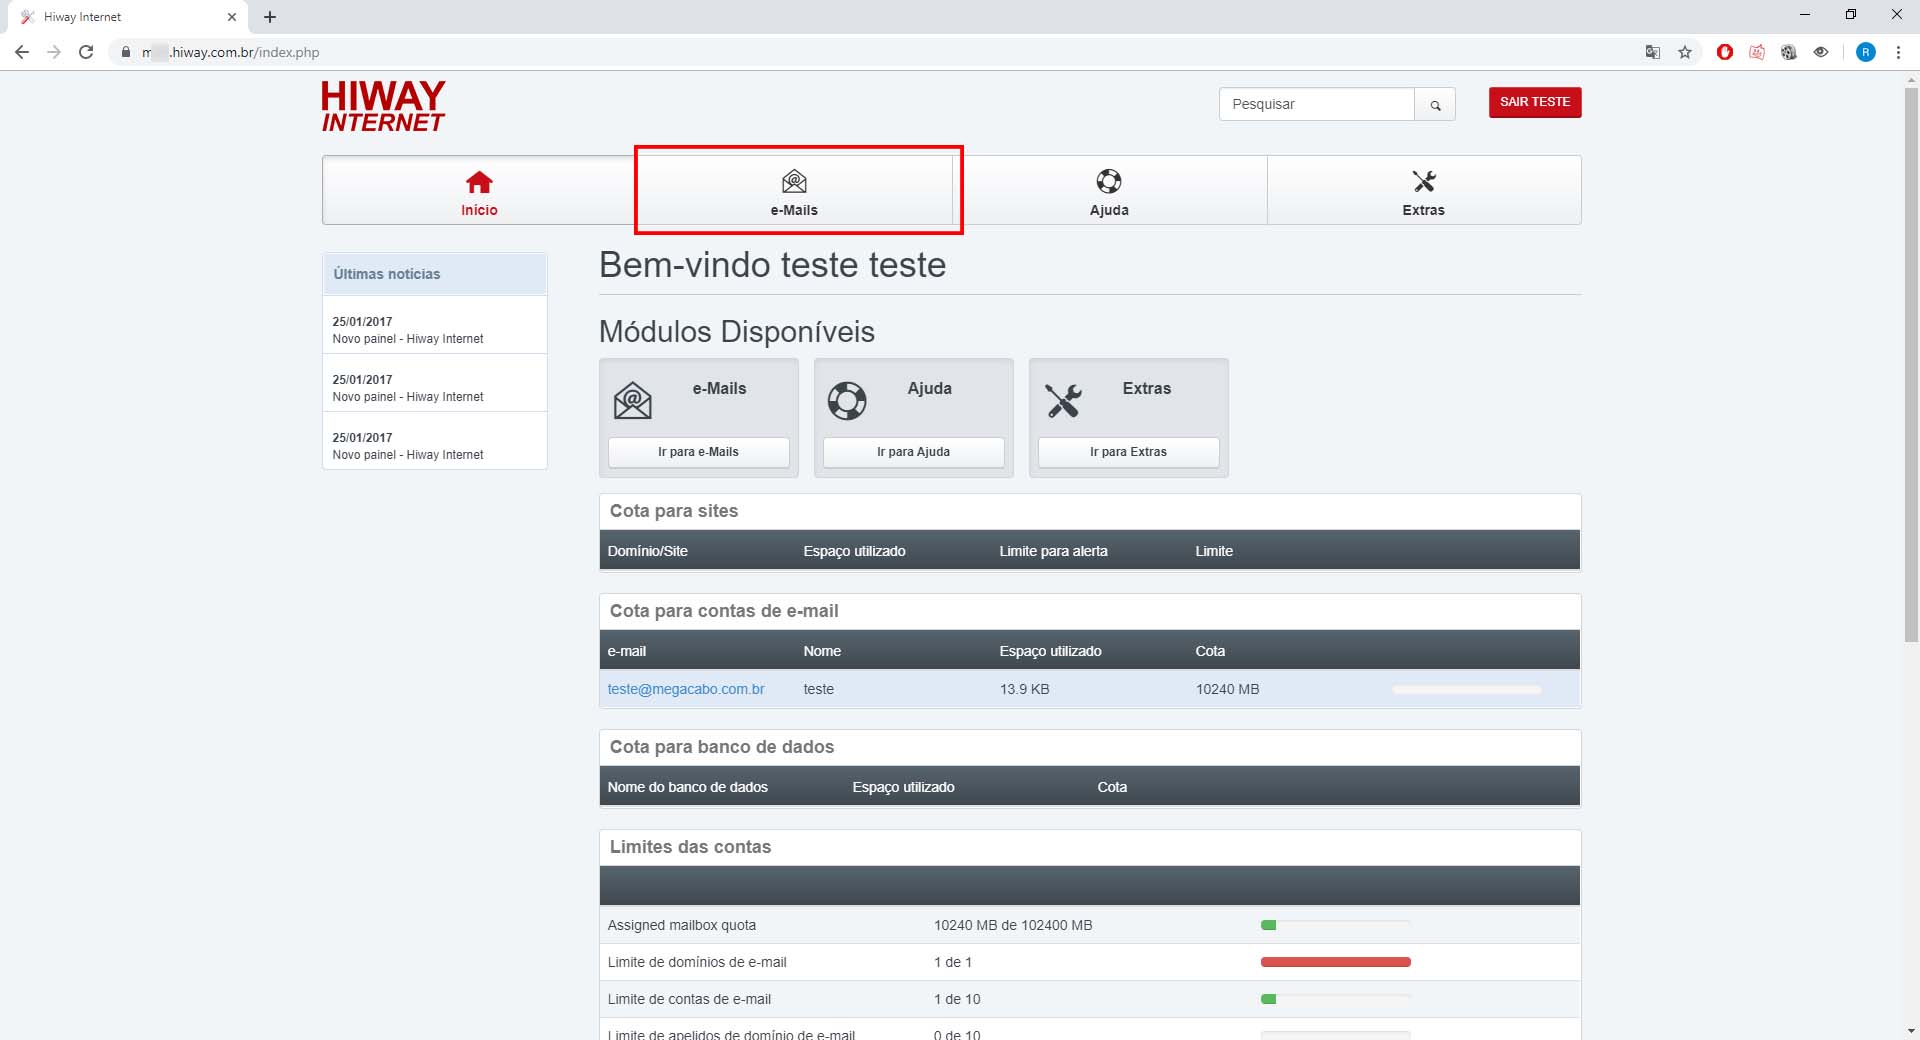Click the browser address bar URL
The image size is (1920, 1040).
click(x=231, y=52)
